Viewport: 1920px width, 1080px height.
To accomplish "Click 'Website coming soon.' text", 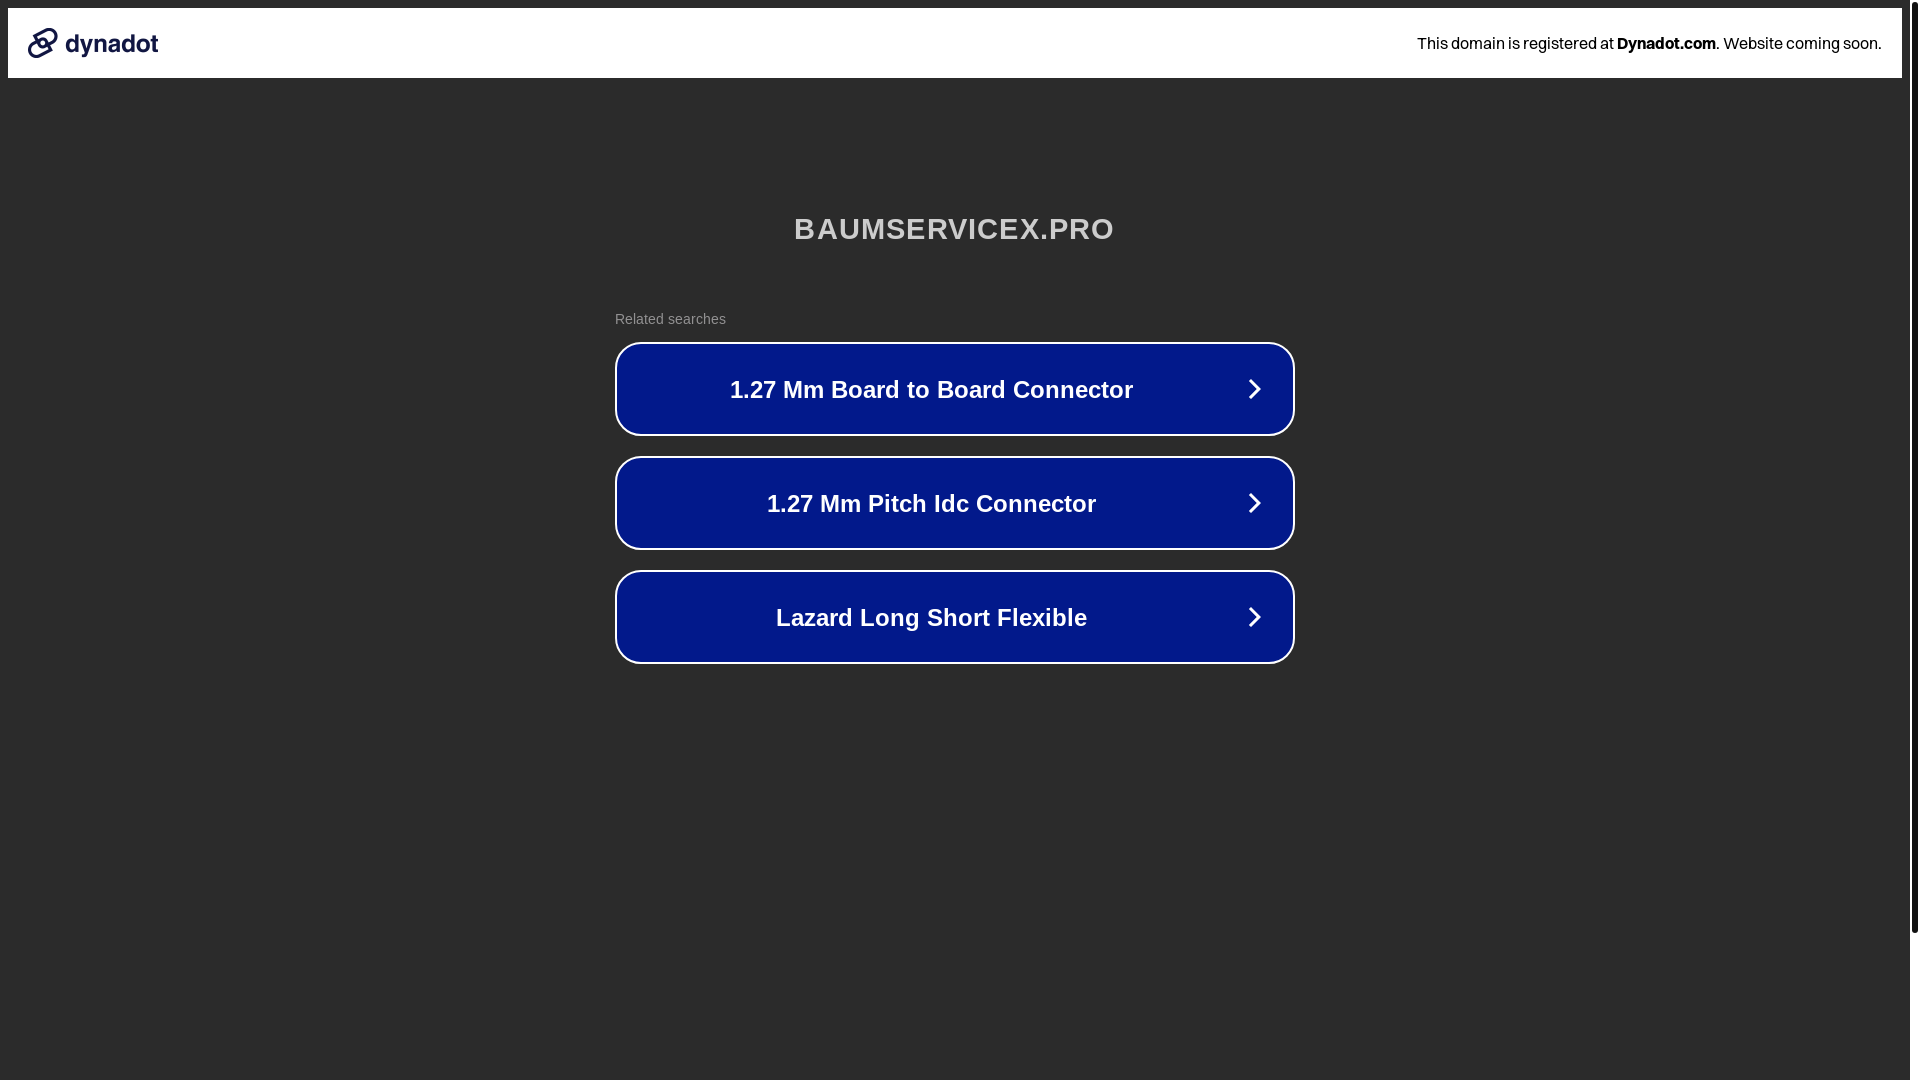I will (x=1802, y=43).
